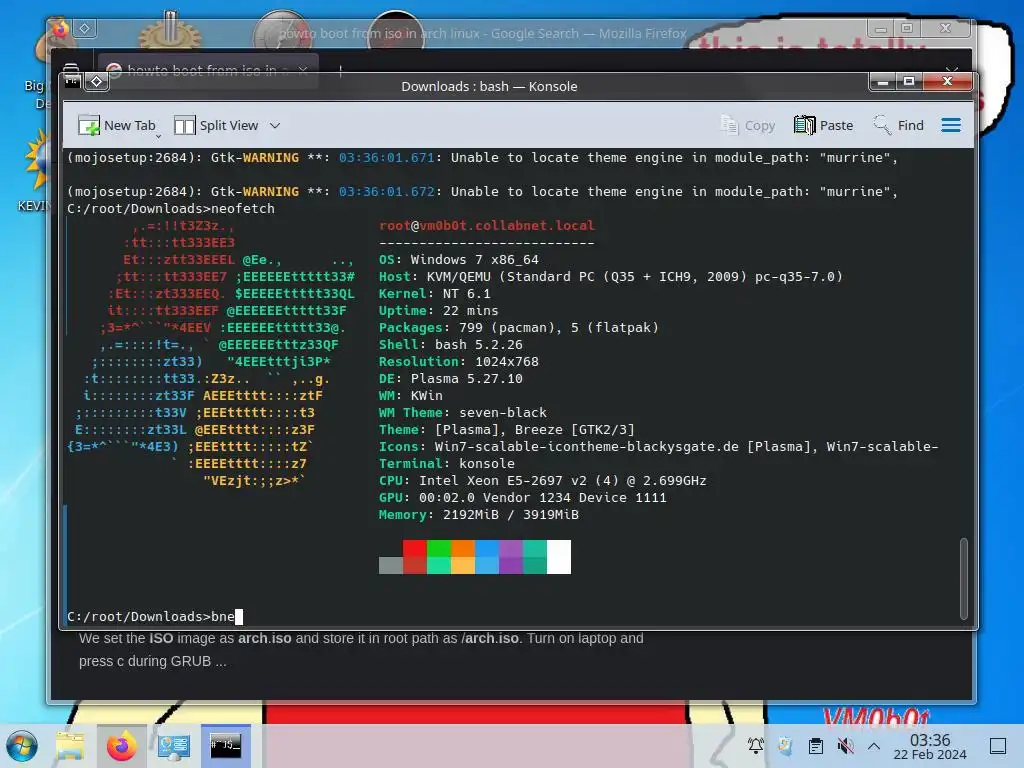The image size is (1024, 768).
Task: Open the notifications bell in system tray
Action: click(x=756, y=746)
